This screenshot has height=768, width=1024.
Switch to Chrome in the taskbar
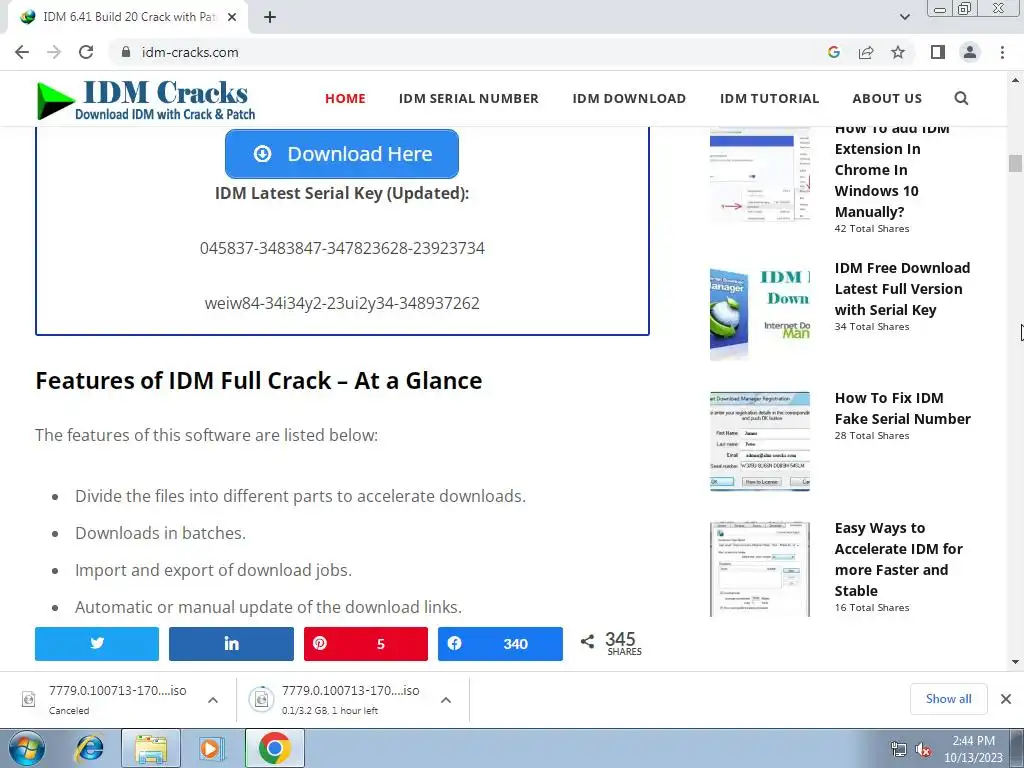pyautogui.click(x=274, y=748)
